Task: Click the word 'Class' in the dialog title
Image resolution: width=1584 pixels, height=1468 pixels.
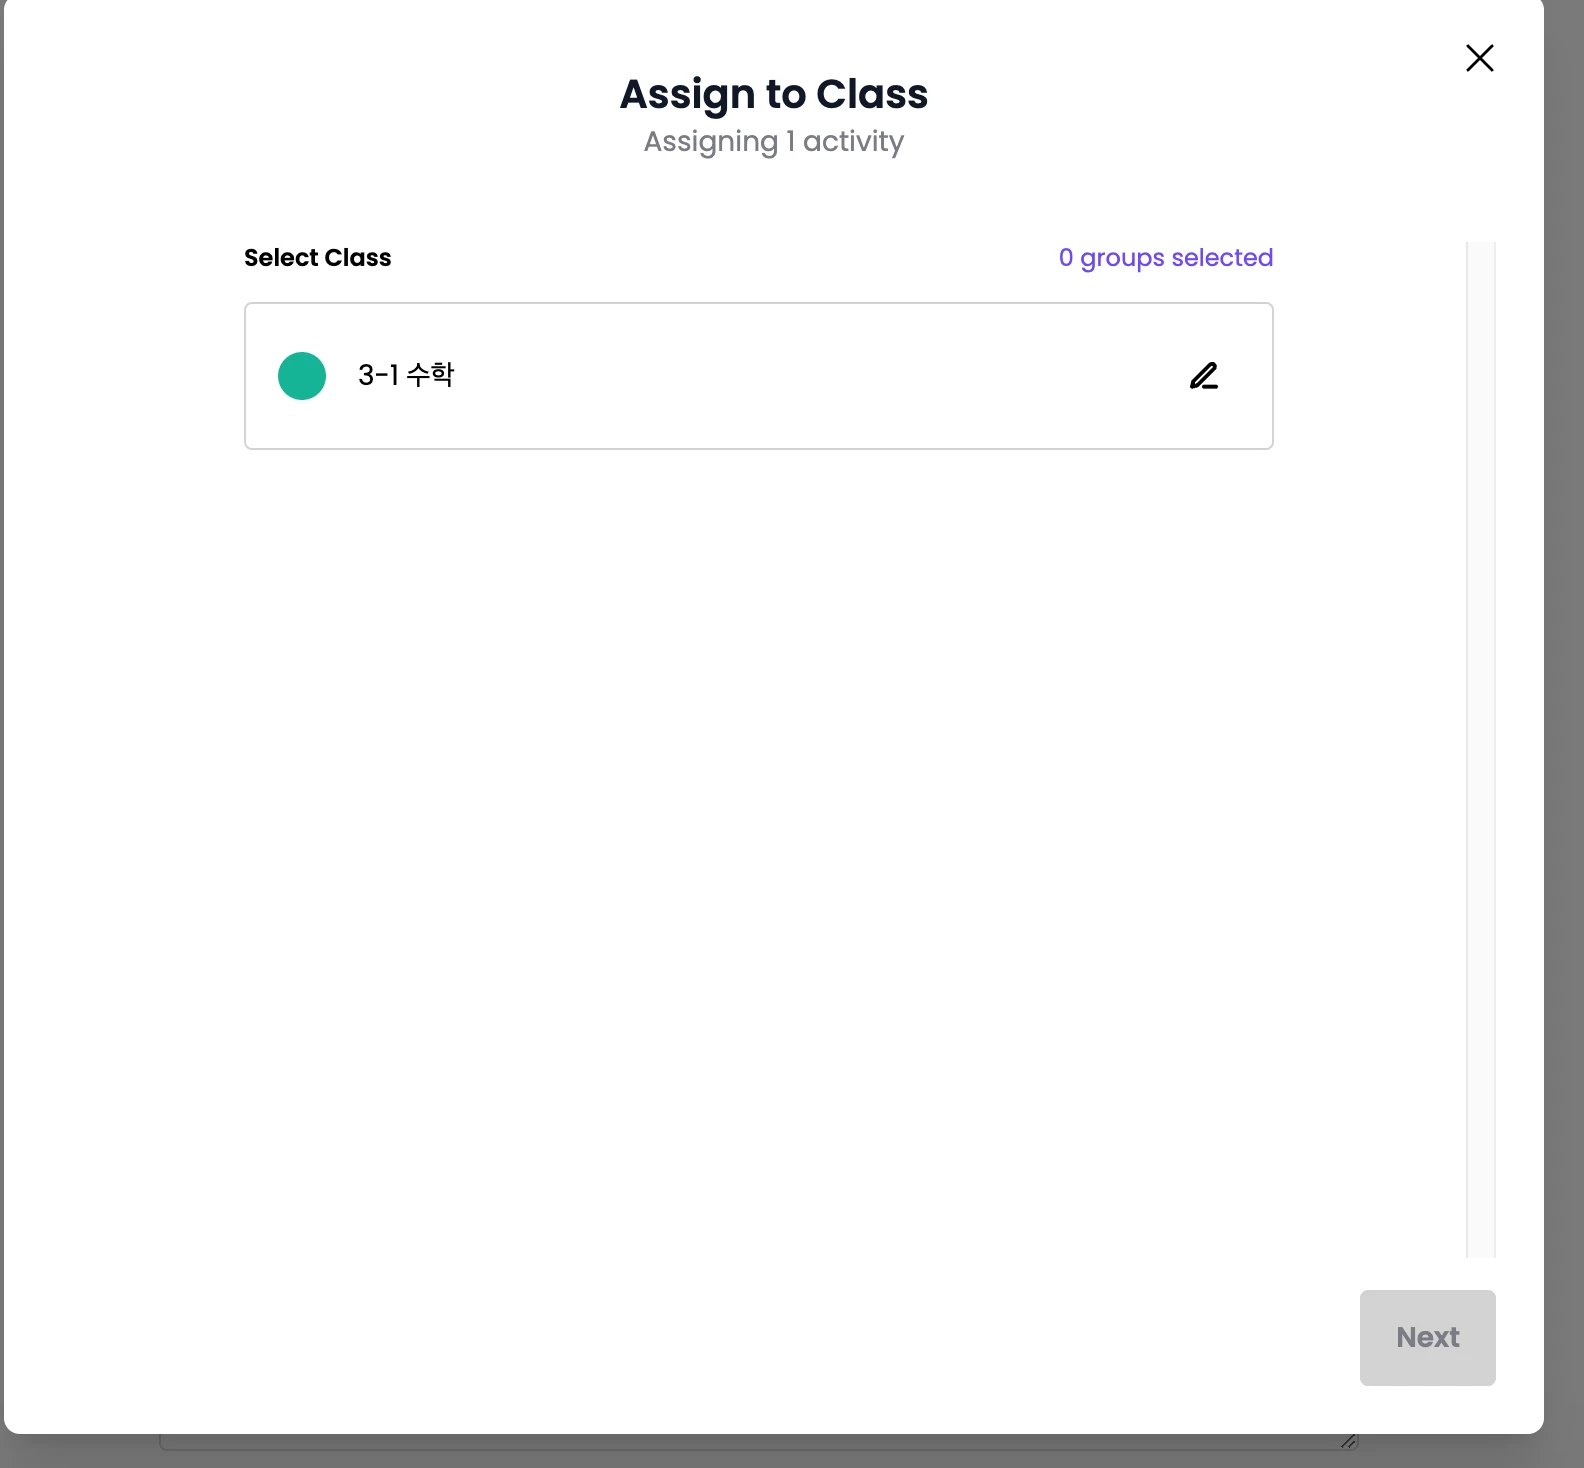Action: [x=872, y=94]
